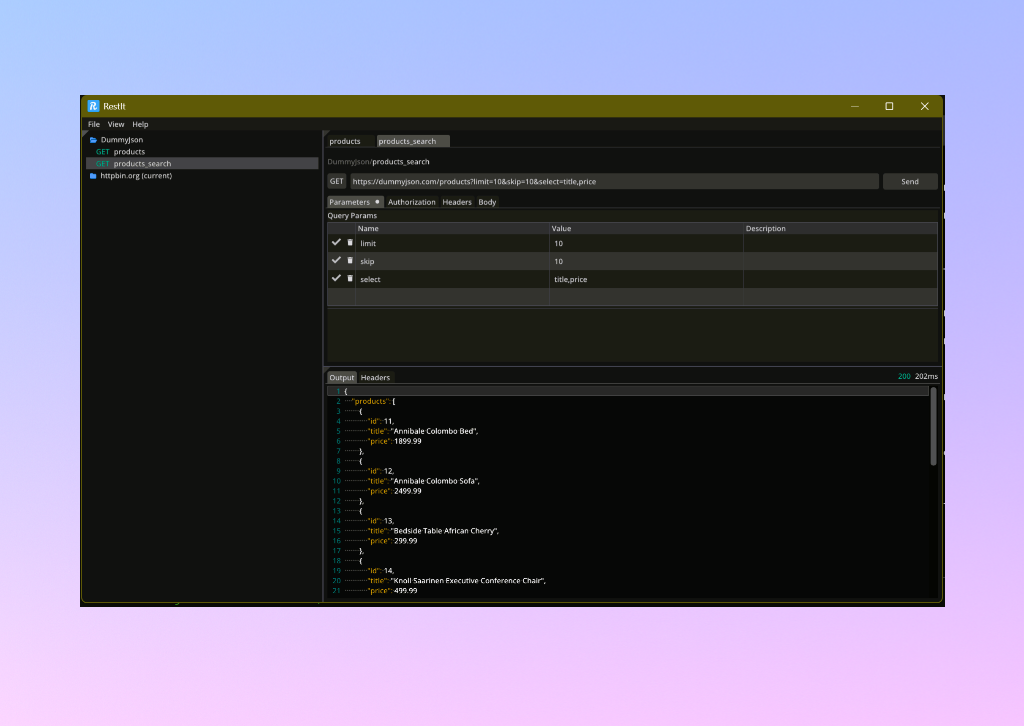Click the Value column header
Image resolution: width=1024 pixels, height=726 pixels.
646,229
